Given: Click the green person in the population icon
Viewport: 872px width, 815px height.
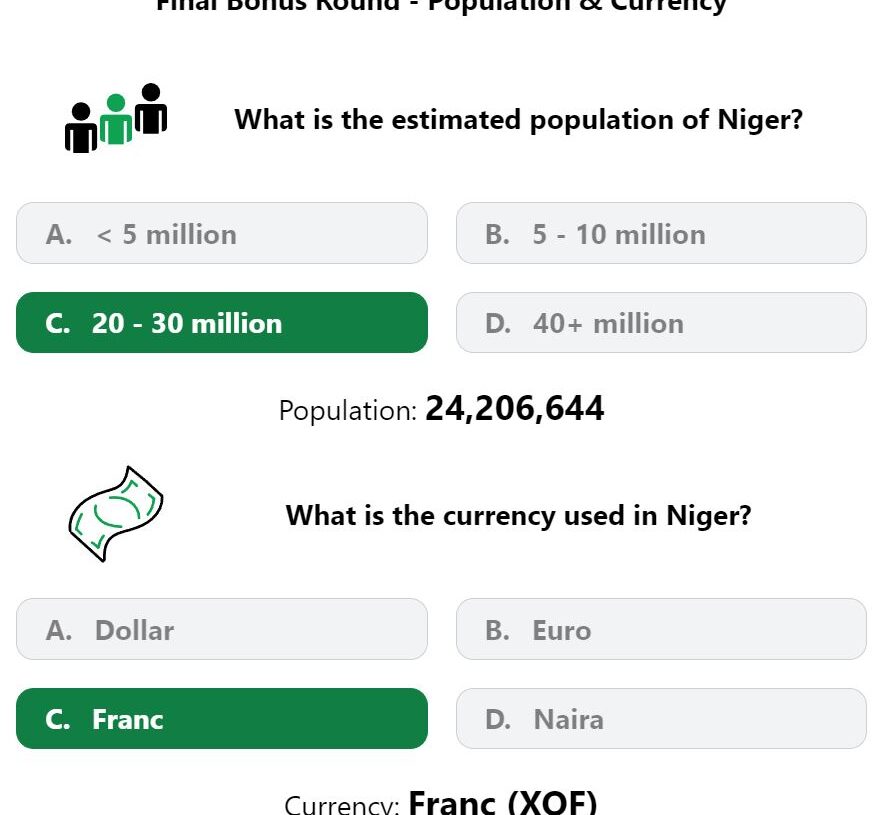Looking at the screenshot, I should point(116,119).
